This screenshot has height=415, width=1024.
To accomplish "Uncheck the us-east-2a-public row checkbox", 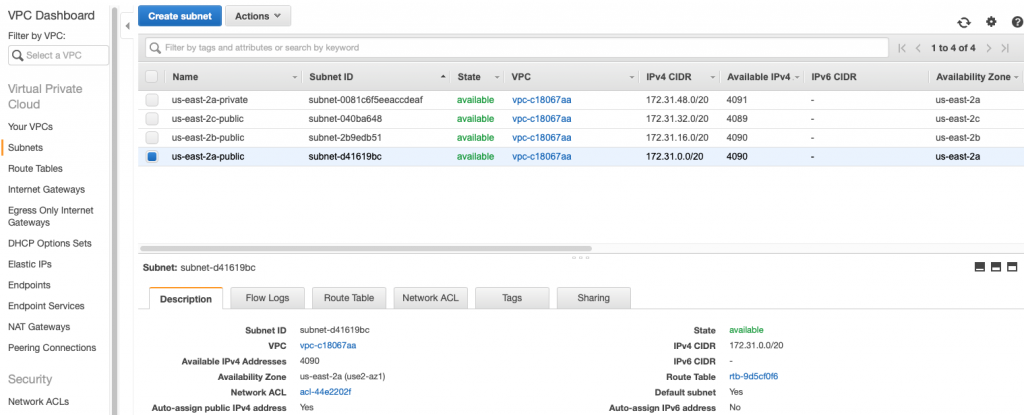I will 152,157.
